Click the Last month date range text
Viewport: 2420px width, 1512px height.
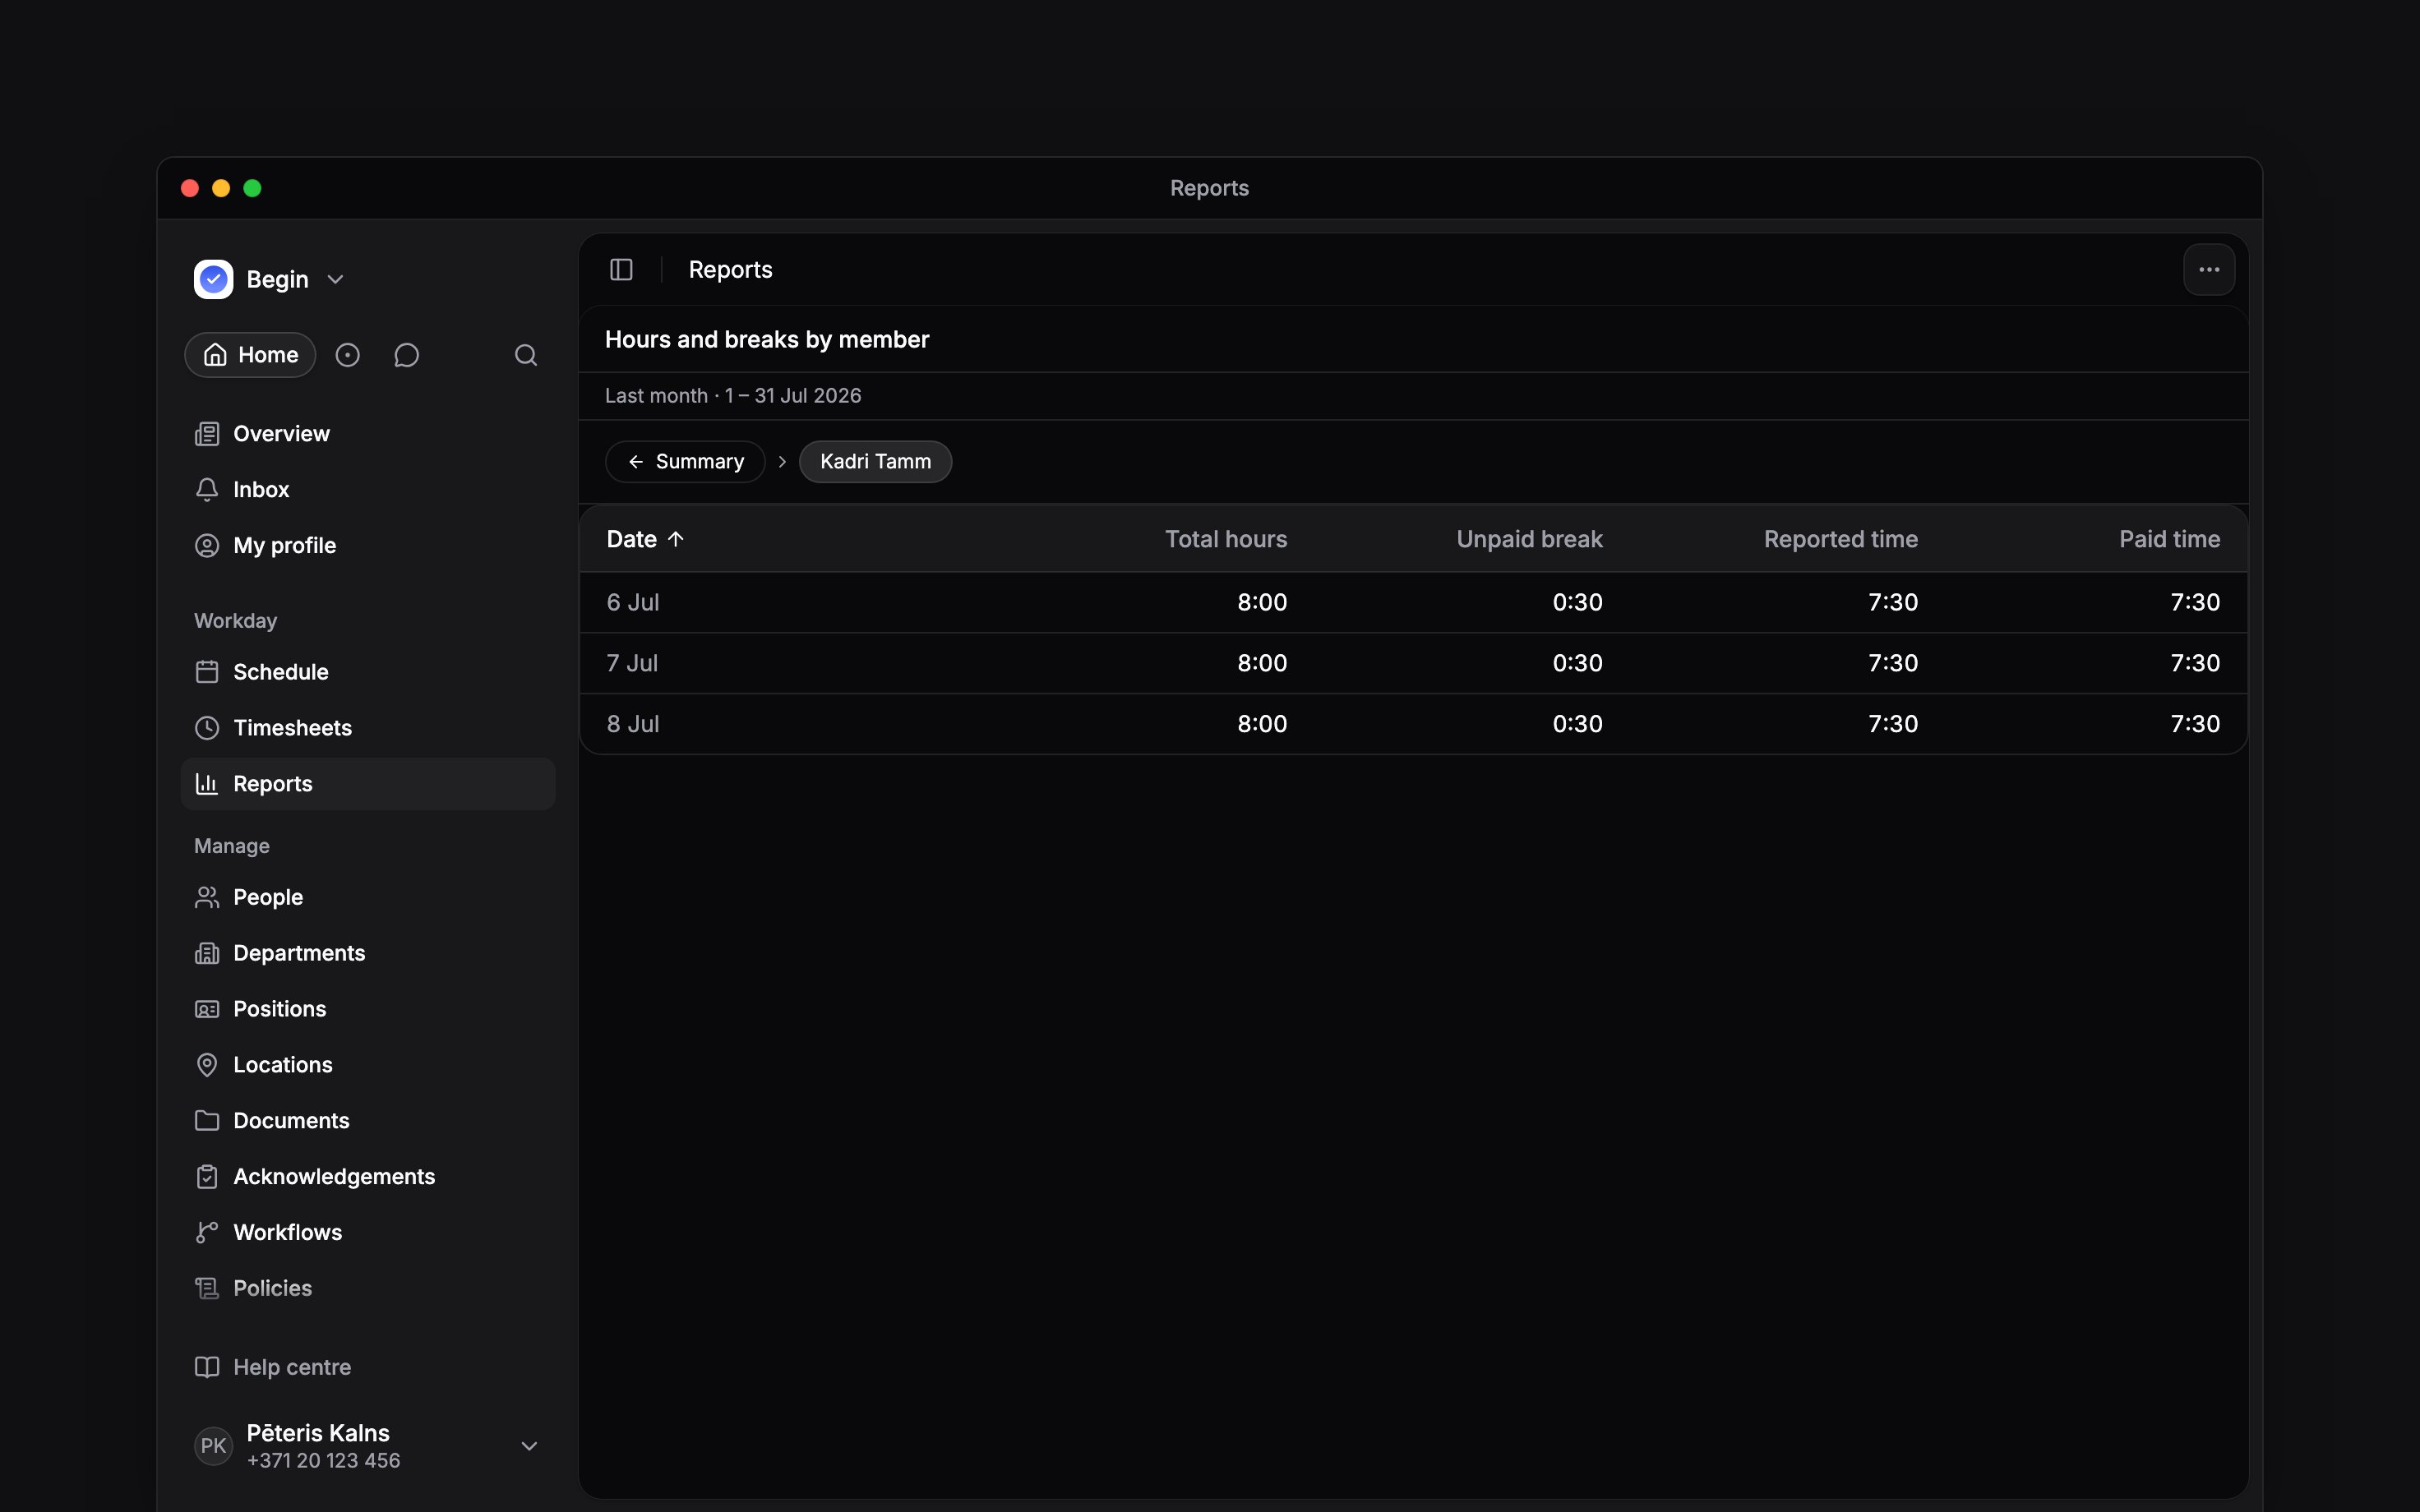pyautogui.click(x=733, y=396)
